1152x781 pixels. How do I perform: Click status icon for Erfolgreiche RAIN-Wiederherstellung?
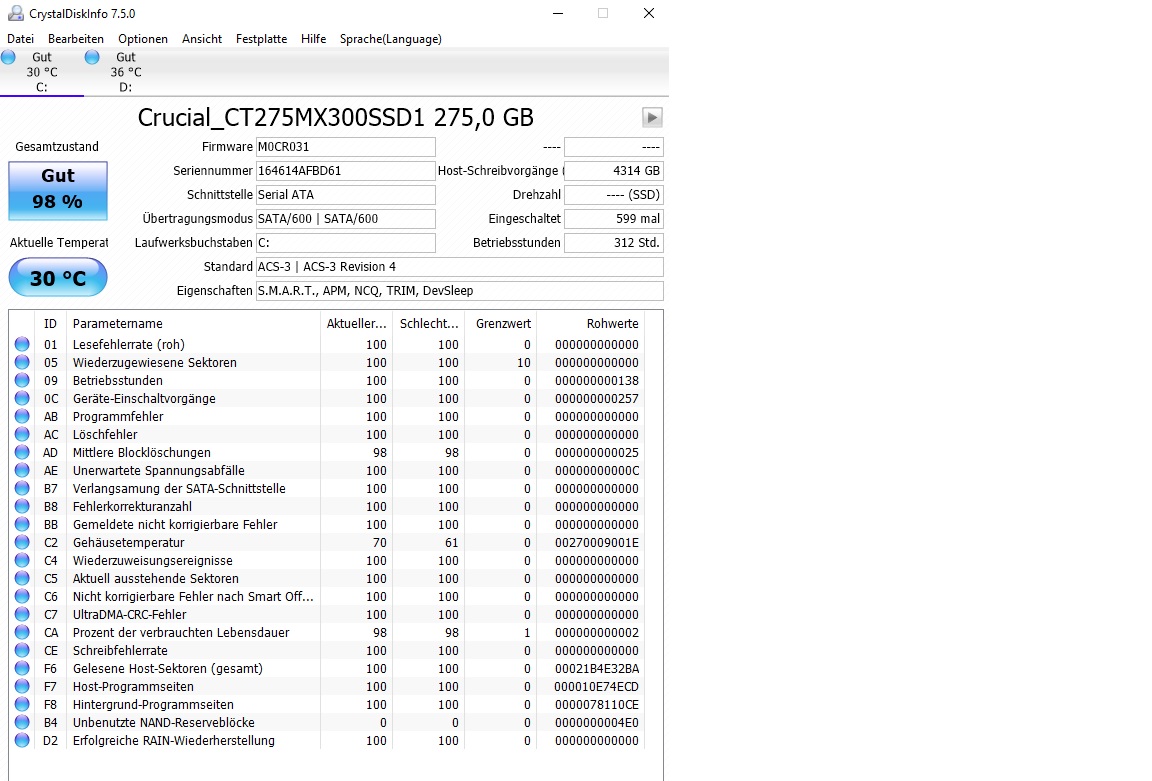(x=22, y=740)
